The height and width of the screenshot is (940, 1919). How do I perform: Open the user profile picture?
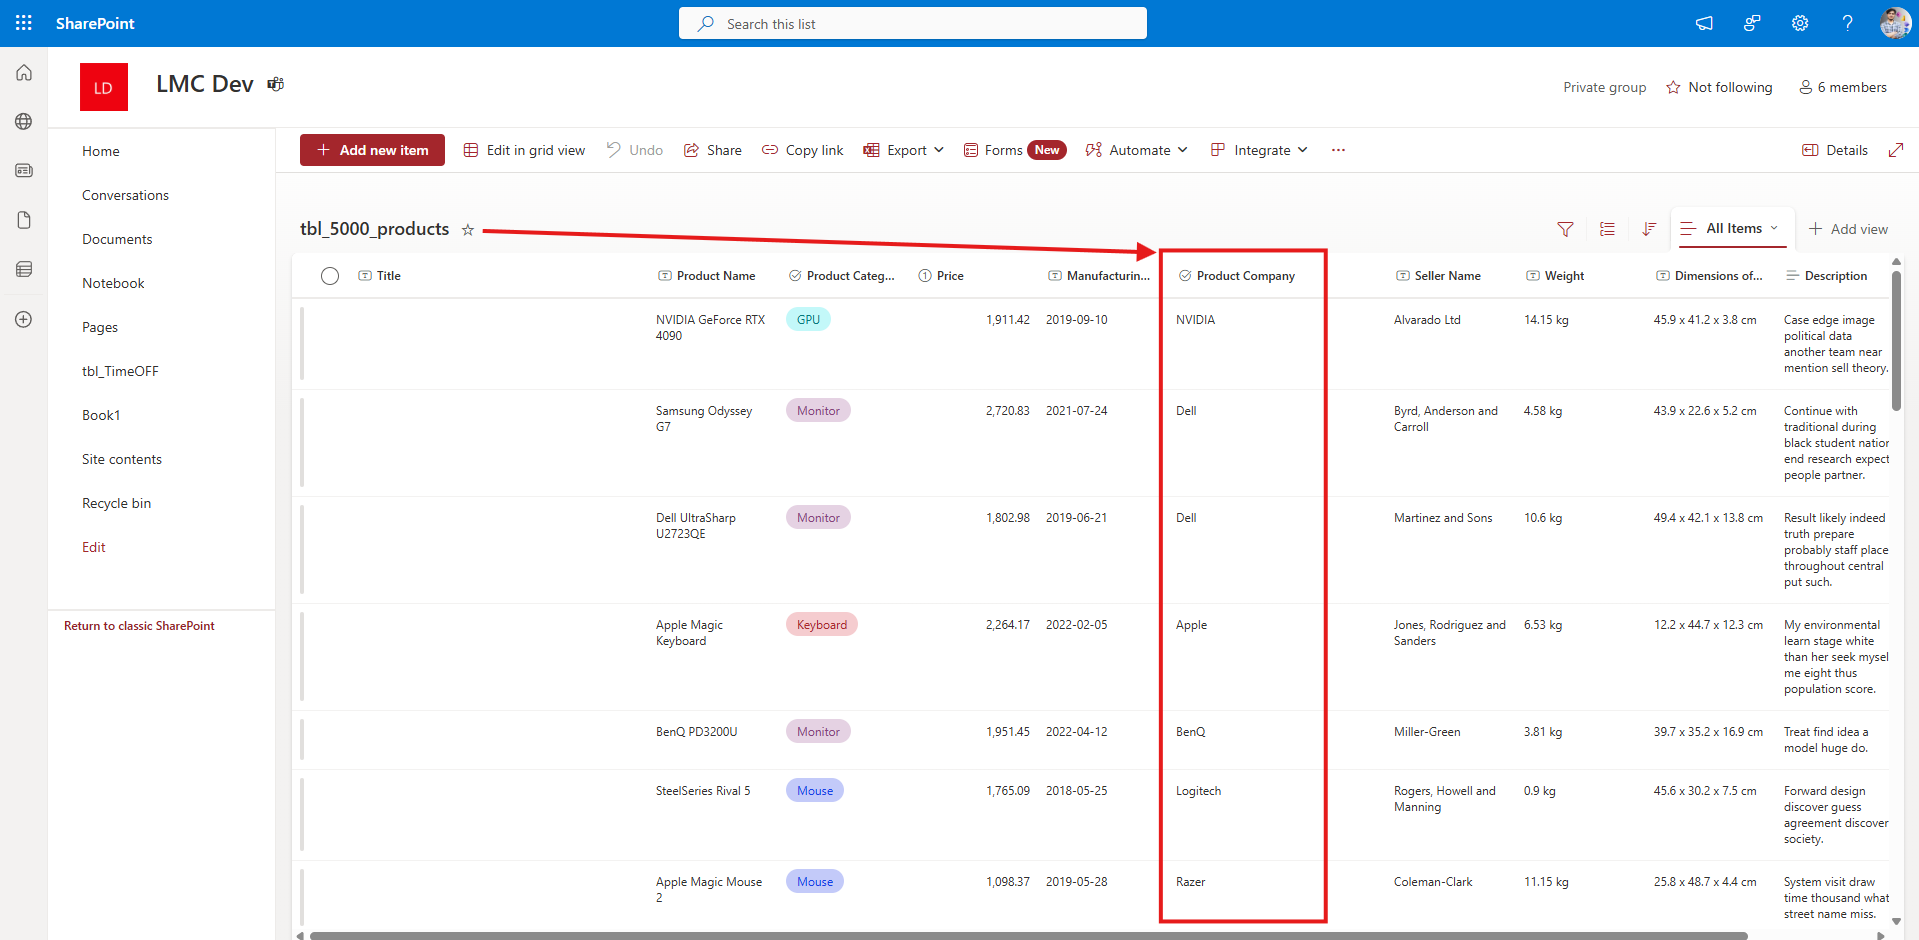click(x=1894, y=23)
